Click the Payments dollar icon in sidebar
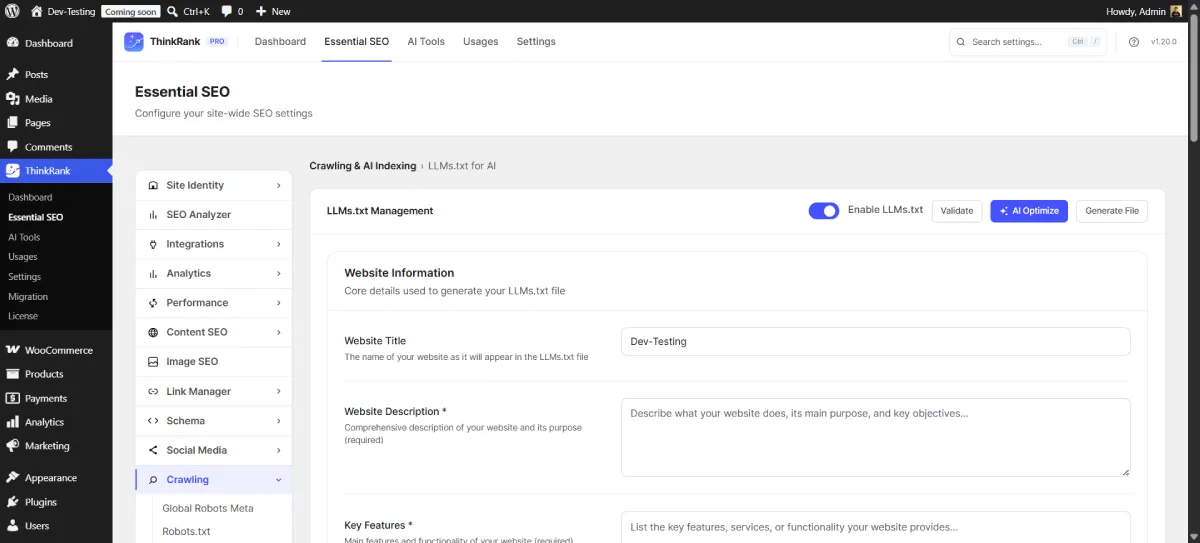The image size is (1200, 543). click(12, 398)
